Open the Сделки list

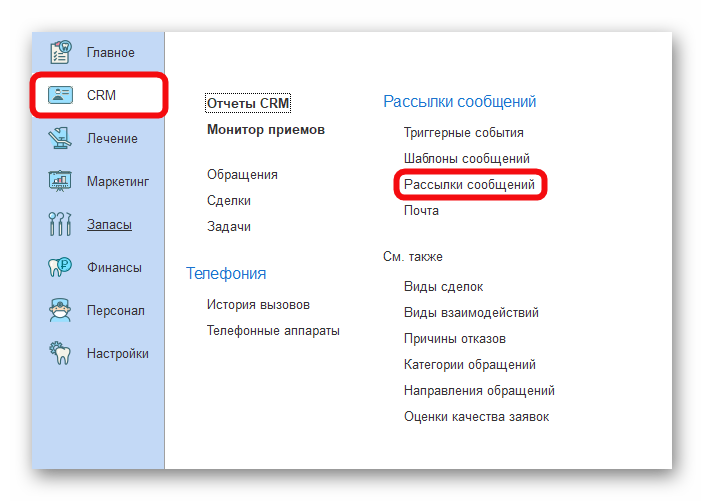tap(229, 201)
